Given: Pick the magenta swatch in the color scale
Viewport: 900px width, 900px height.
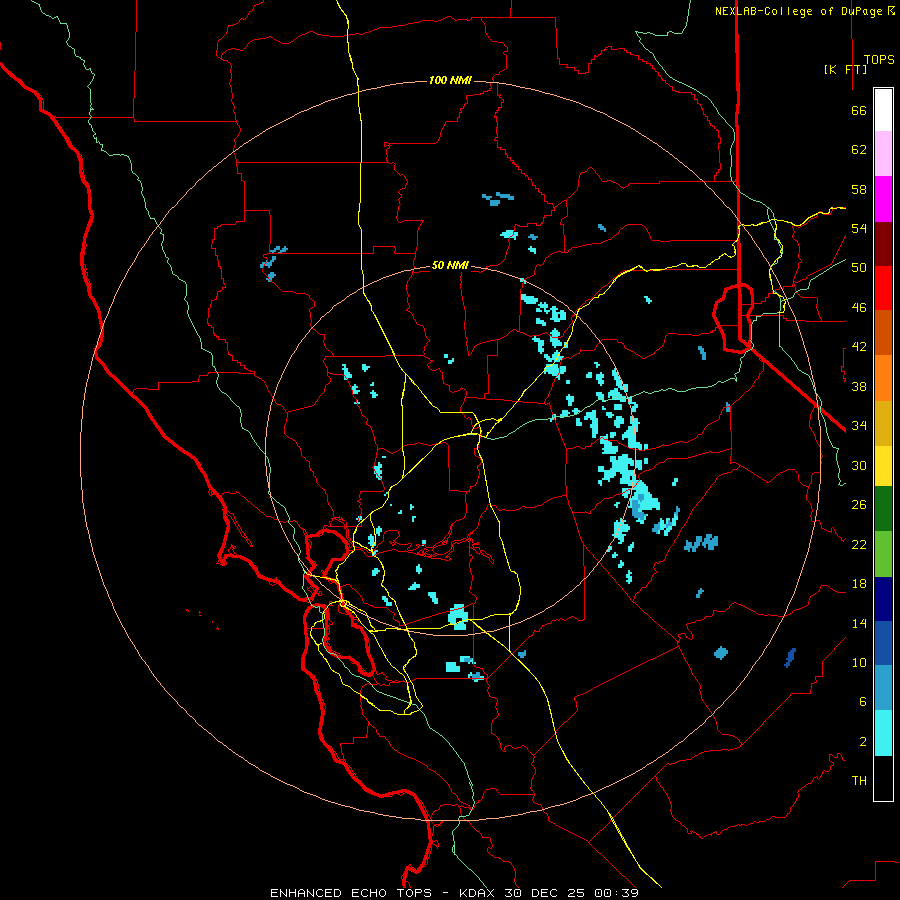Looking at the screenshot, I should tap(883, 199).
